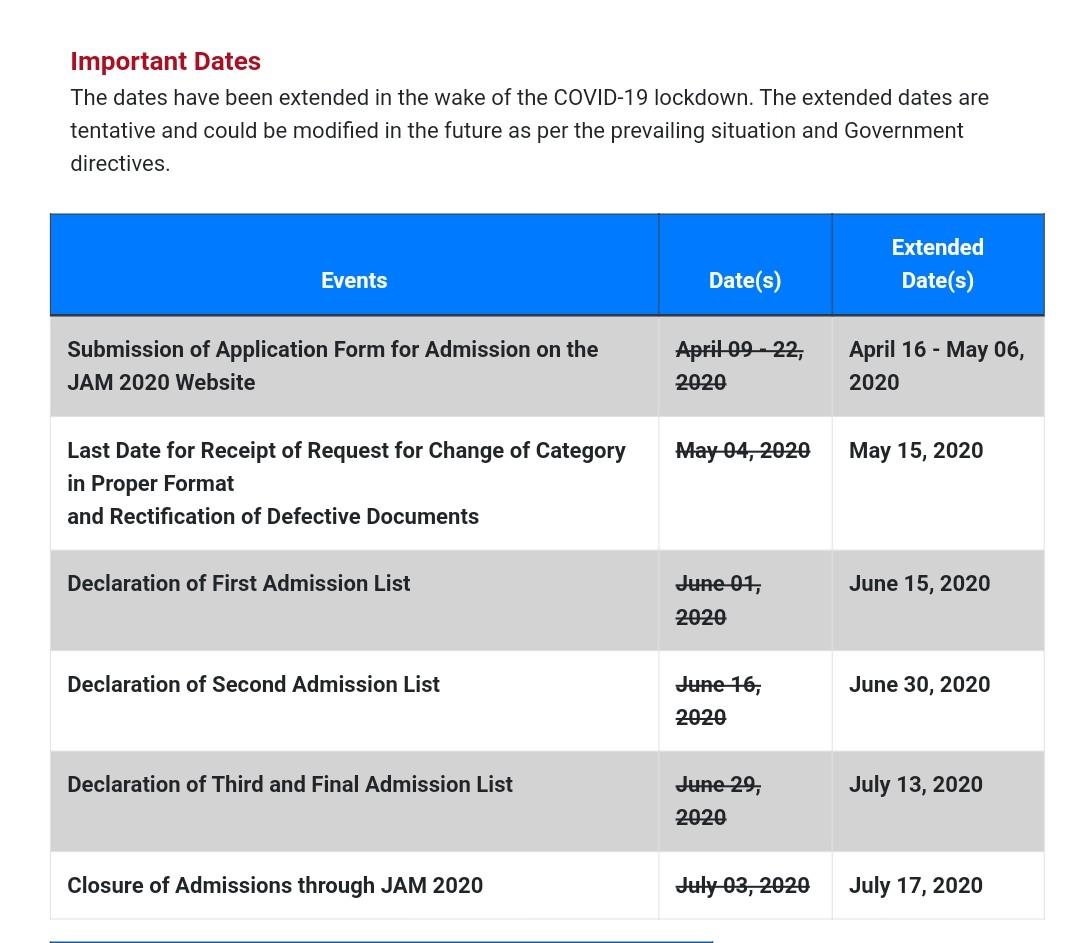The height and width of the screenshot is (943, 1068).
Task: Click Declaration of First Admission List
Action: [x=238, y=583]
